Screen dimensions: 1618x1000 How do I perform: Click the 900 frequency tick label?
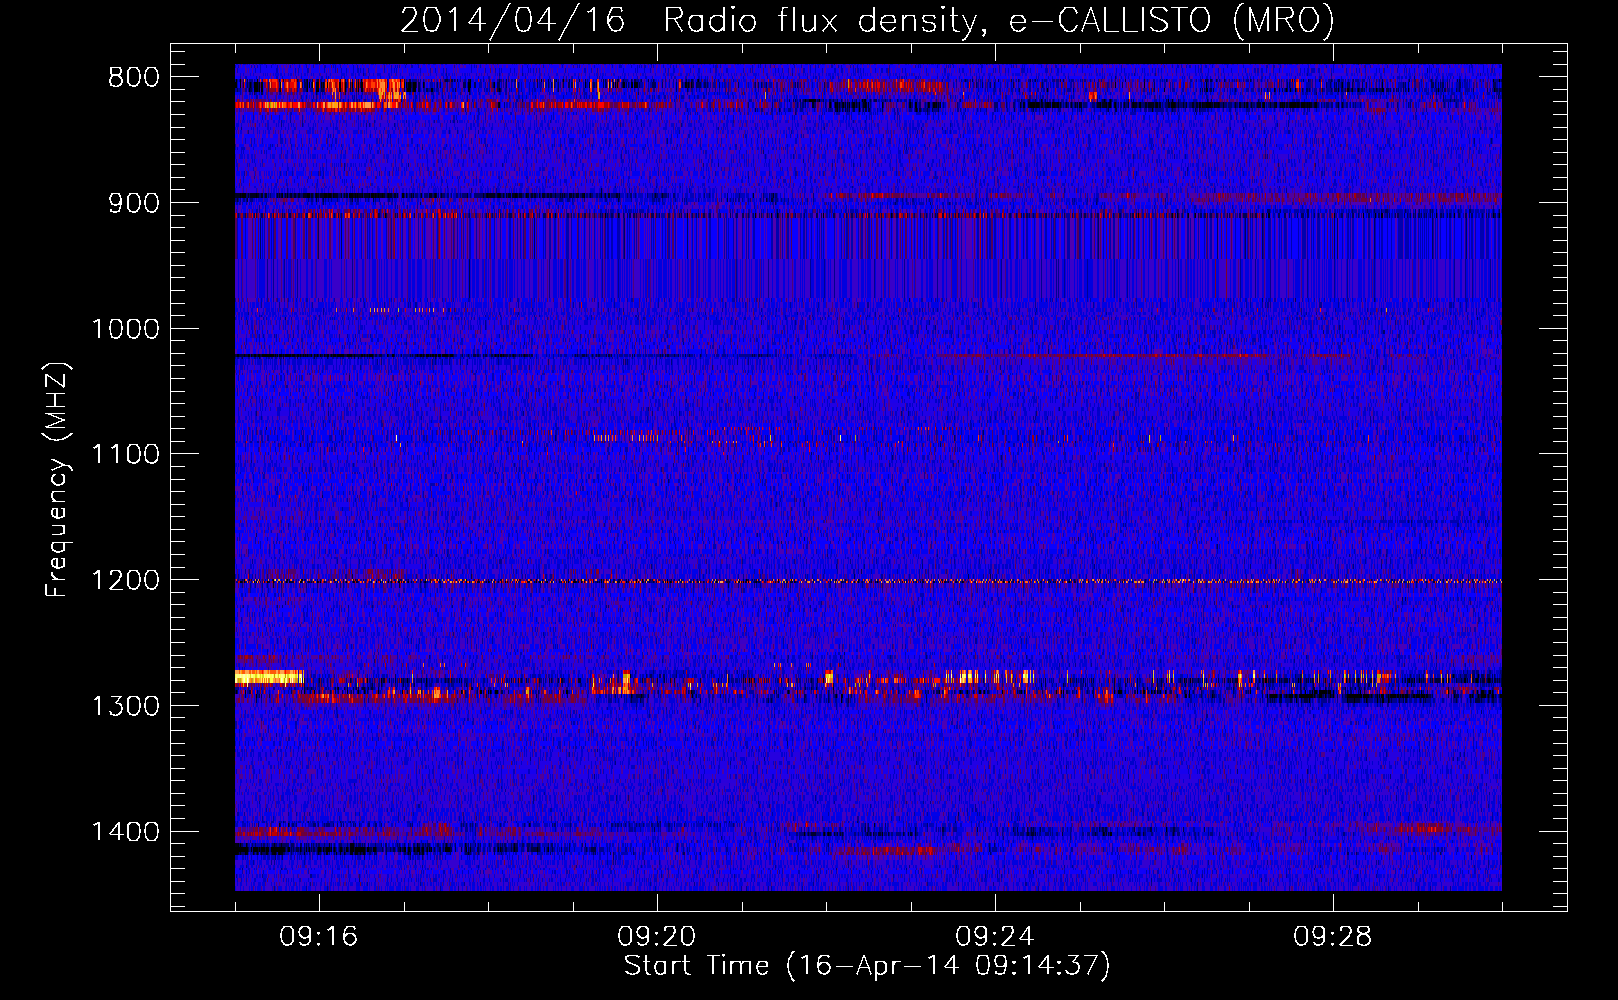[x=134, y=203]
